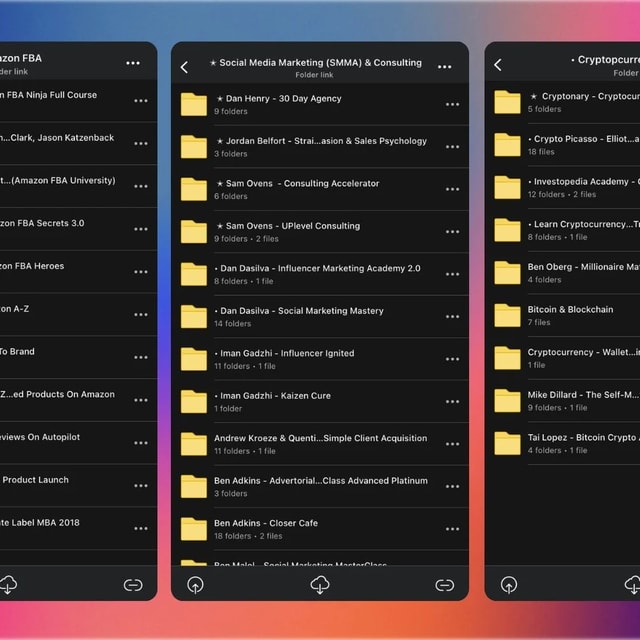The width and height of the screenshot is (640, 640).
Task: Open options for Amazon FBA Heroes row
Action: [141, 272]
